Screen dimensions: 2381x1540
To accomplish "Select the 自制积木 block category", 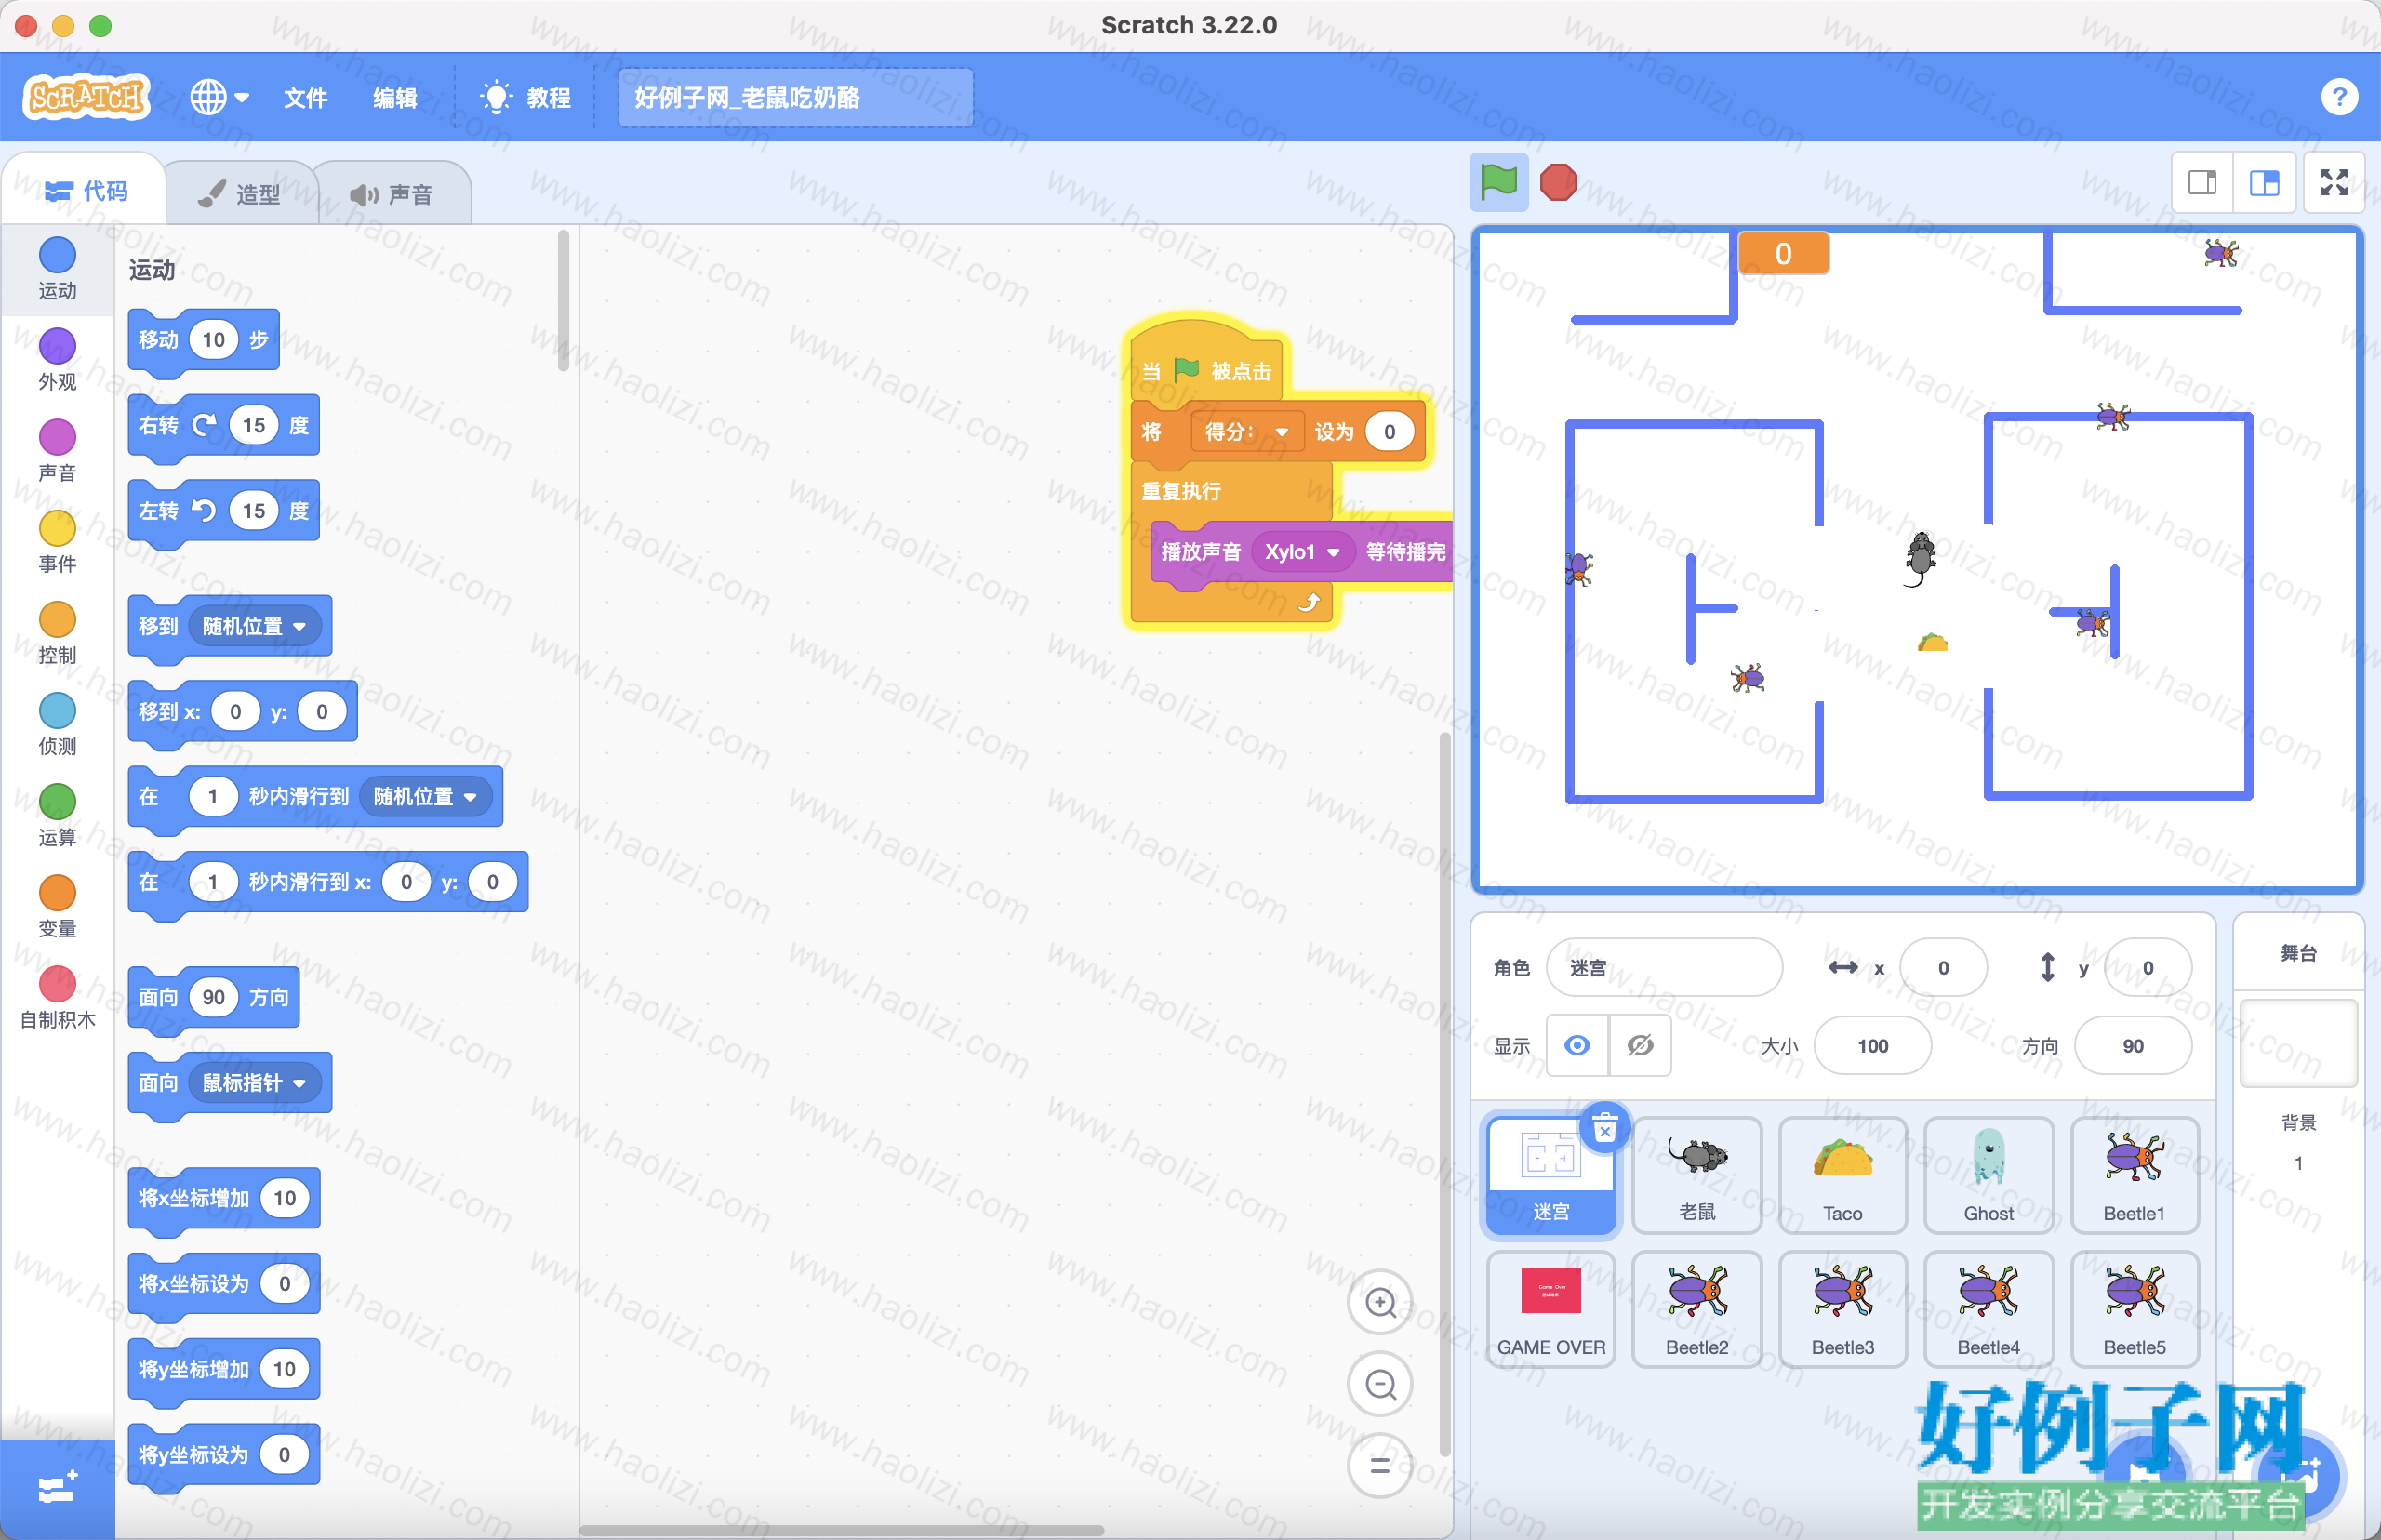I will [57, 997].
